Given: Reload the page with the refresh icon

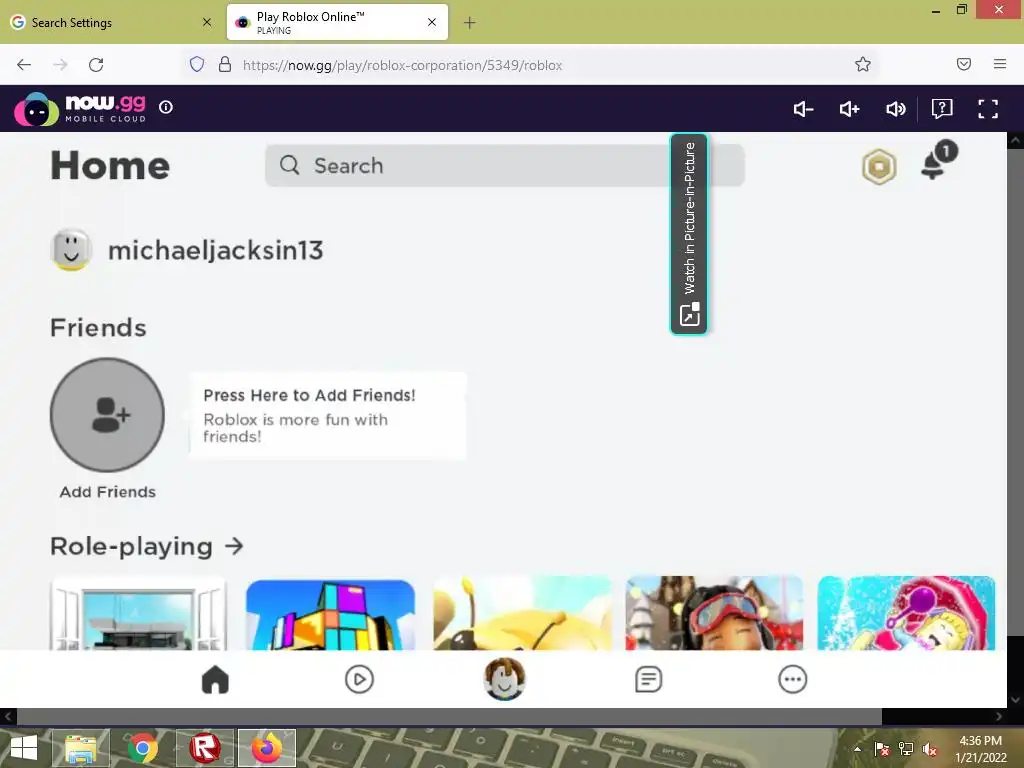Looking at the screenshot, I should coord(96,65).
